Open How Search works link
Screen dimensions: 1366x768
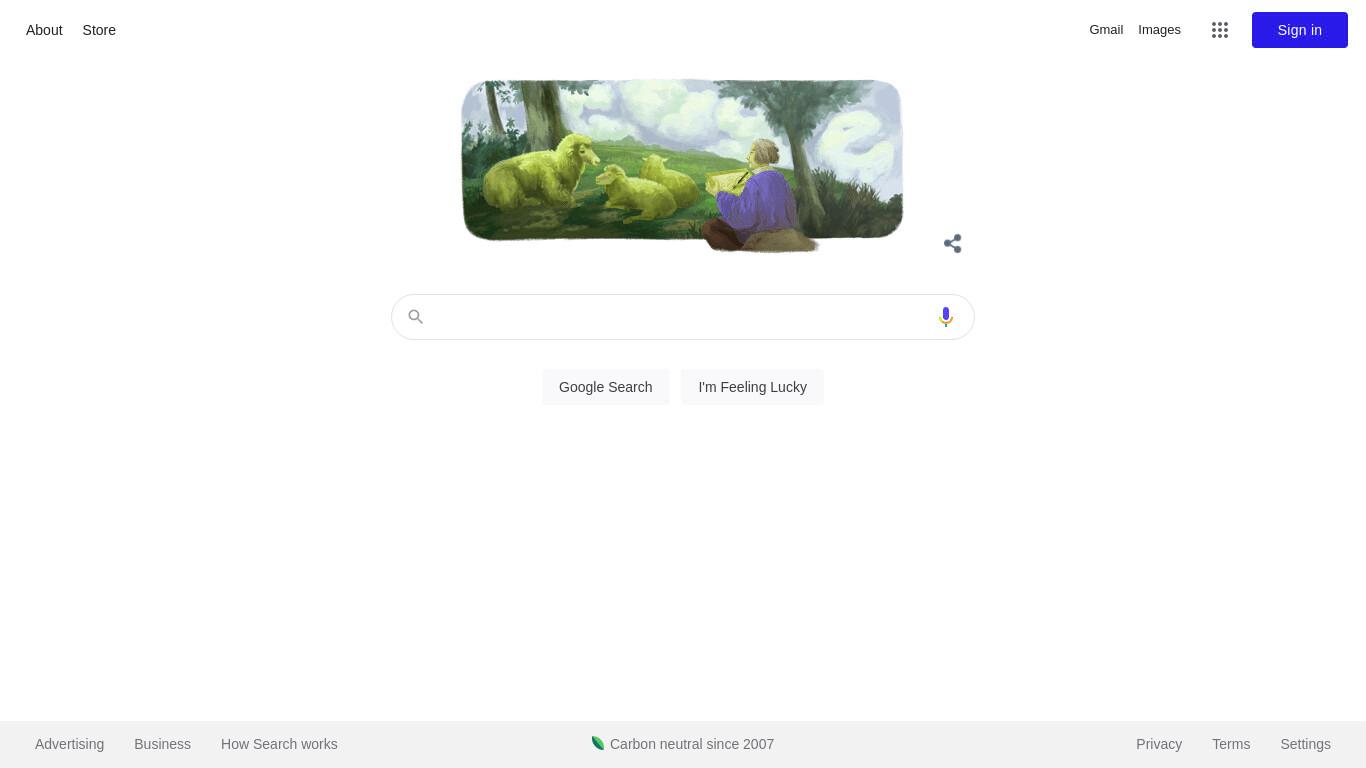(x=279, y=744)
